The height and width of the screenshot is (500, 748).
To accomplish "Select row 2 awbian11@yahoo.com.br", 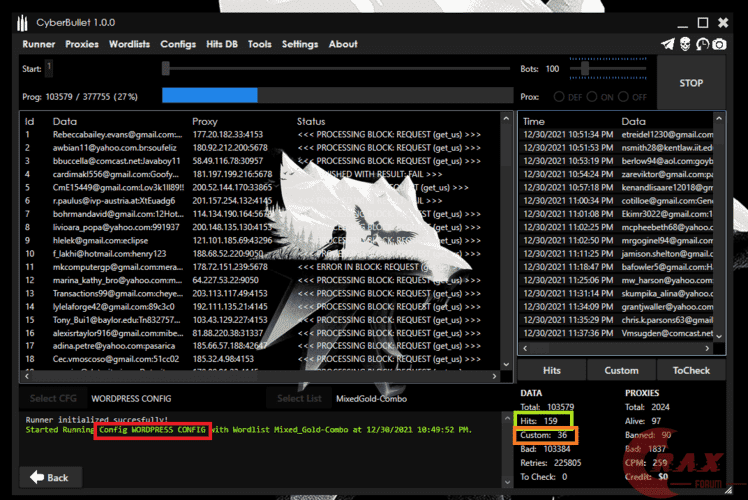I will point(260,148).
